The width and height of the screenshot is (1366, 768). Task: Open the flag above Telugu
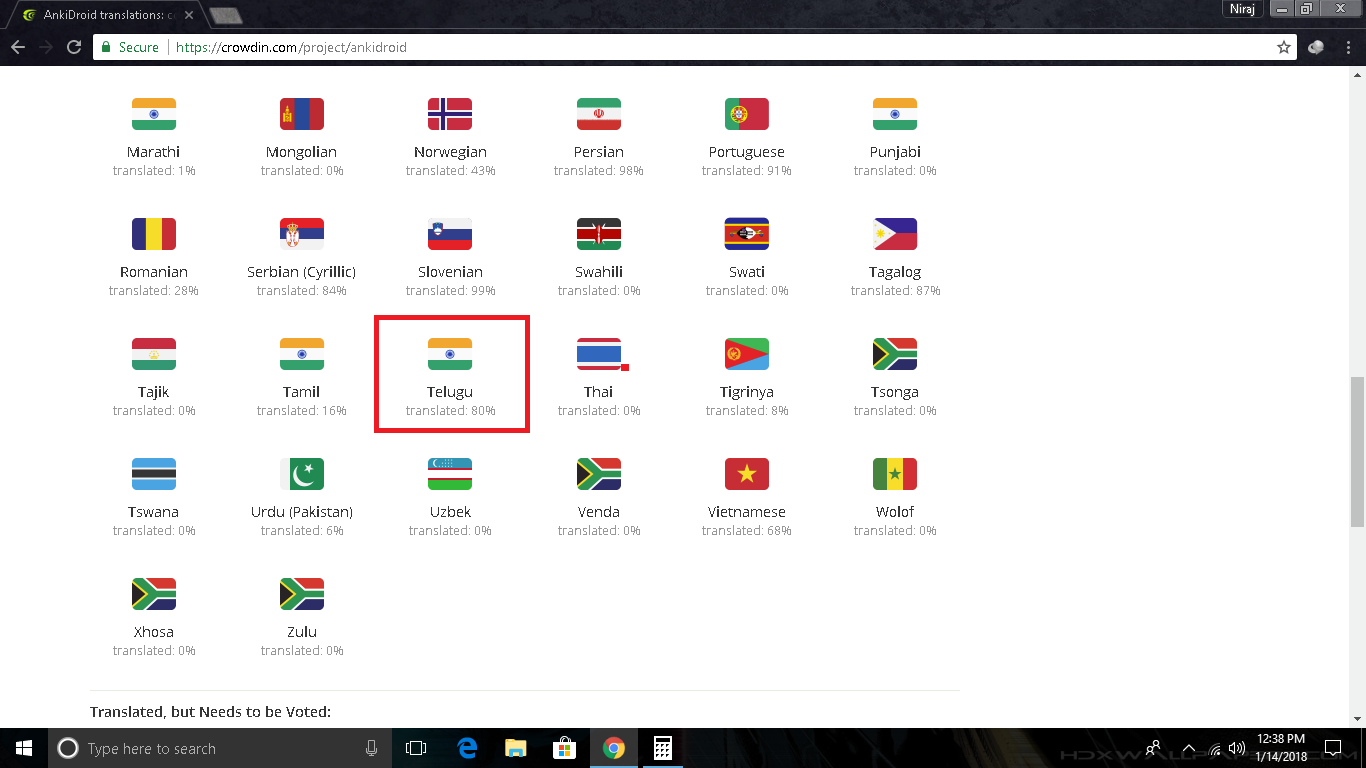(x=450, y=354)
